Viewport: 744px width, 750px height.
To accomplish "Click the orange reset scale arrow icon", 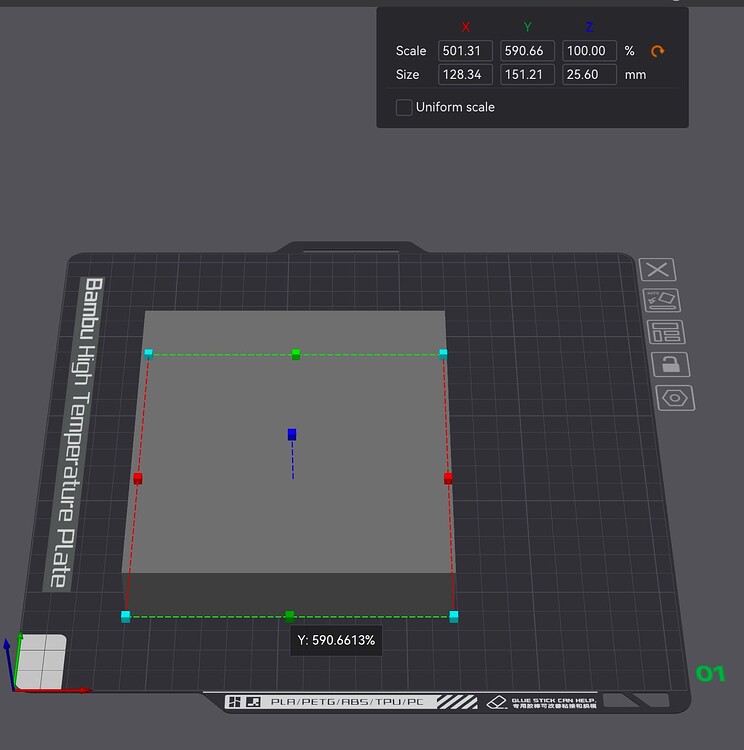I will [657, 51].
